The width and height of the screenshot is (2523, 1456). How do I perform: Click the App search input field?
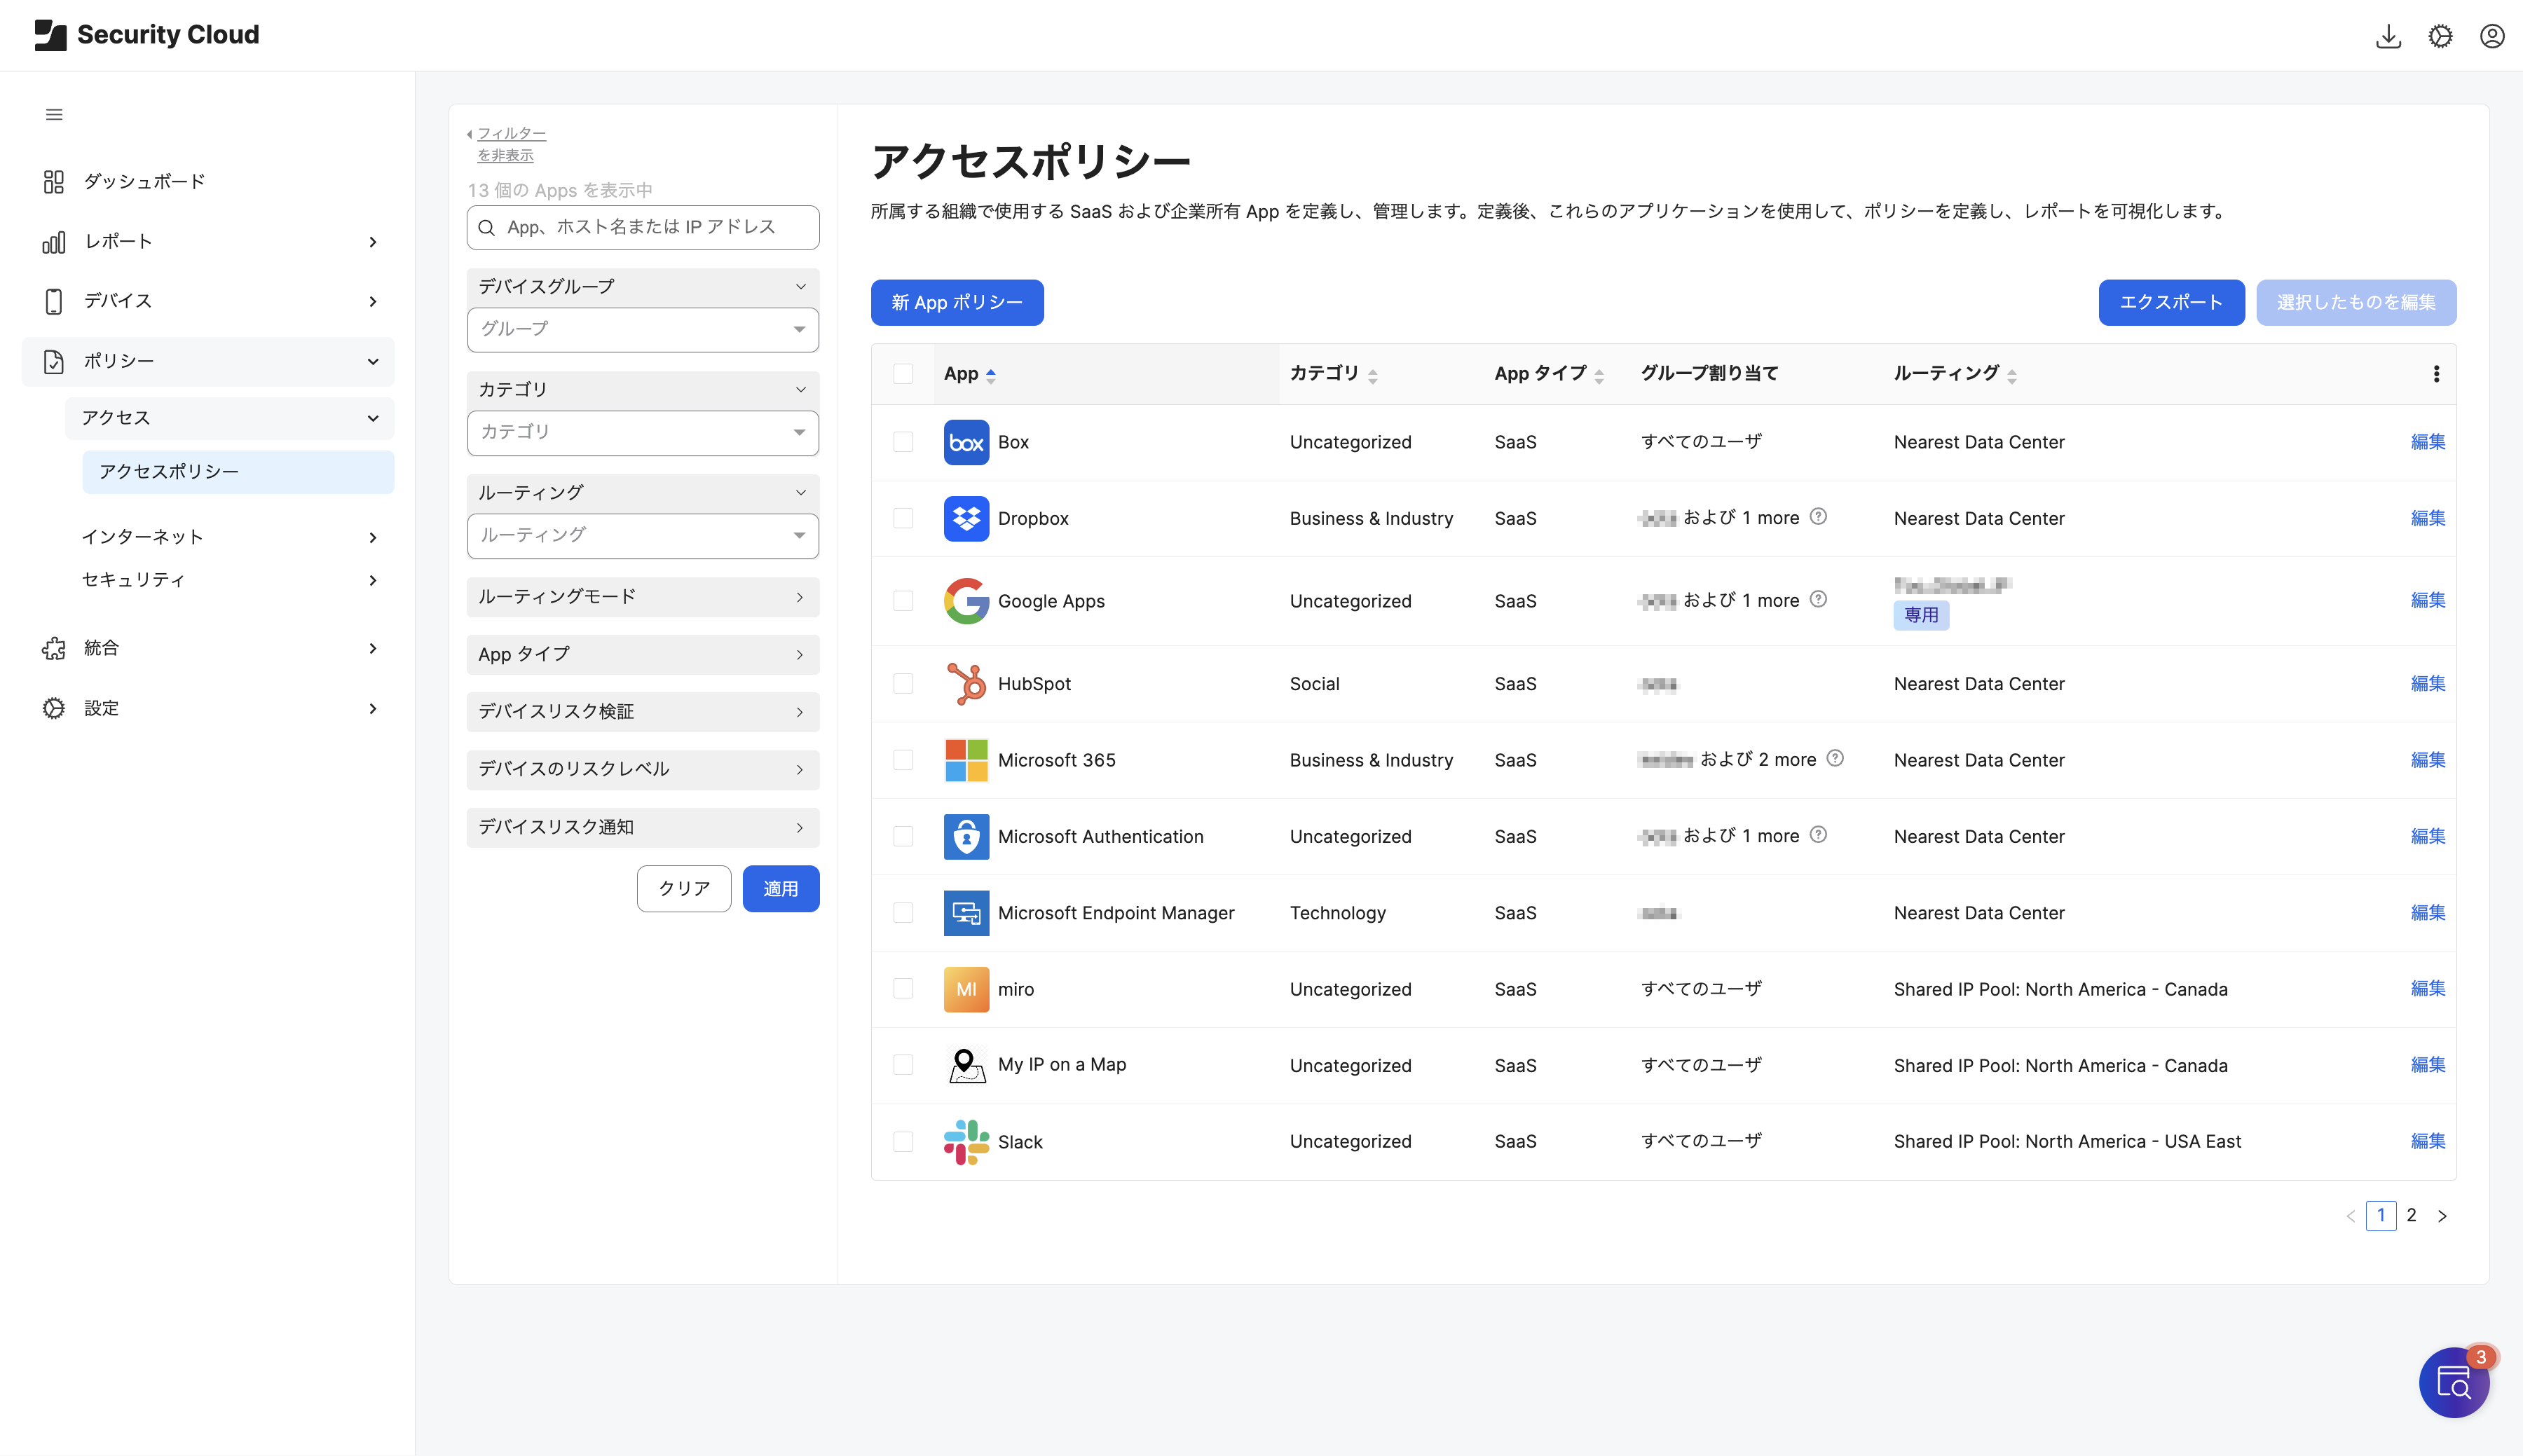click(x=655, y=227)
